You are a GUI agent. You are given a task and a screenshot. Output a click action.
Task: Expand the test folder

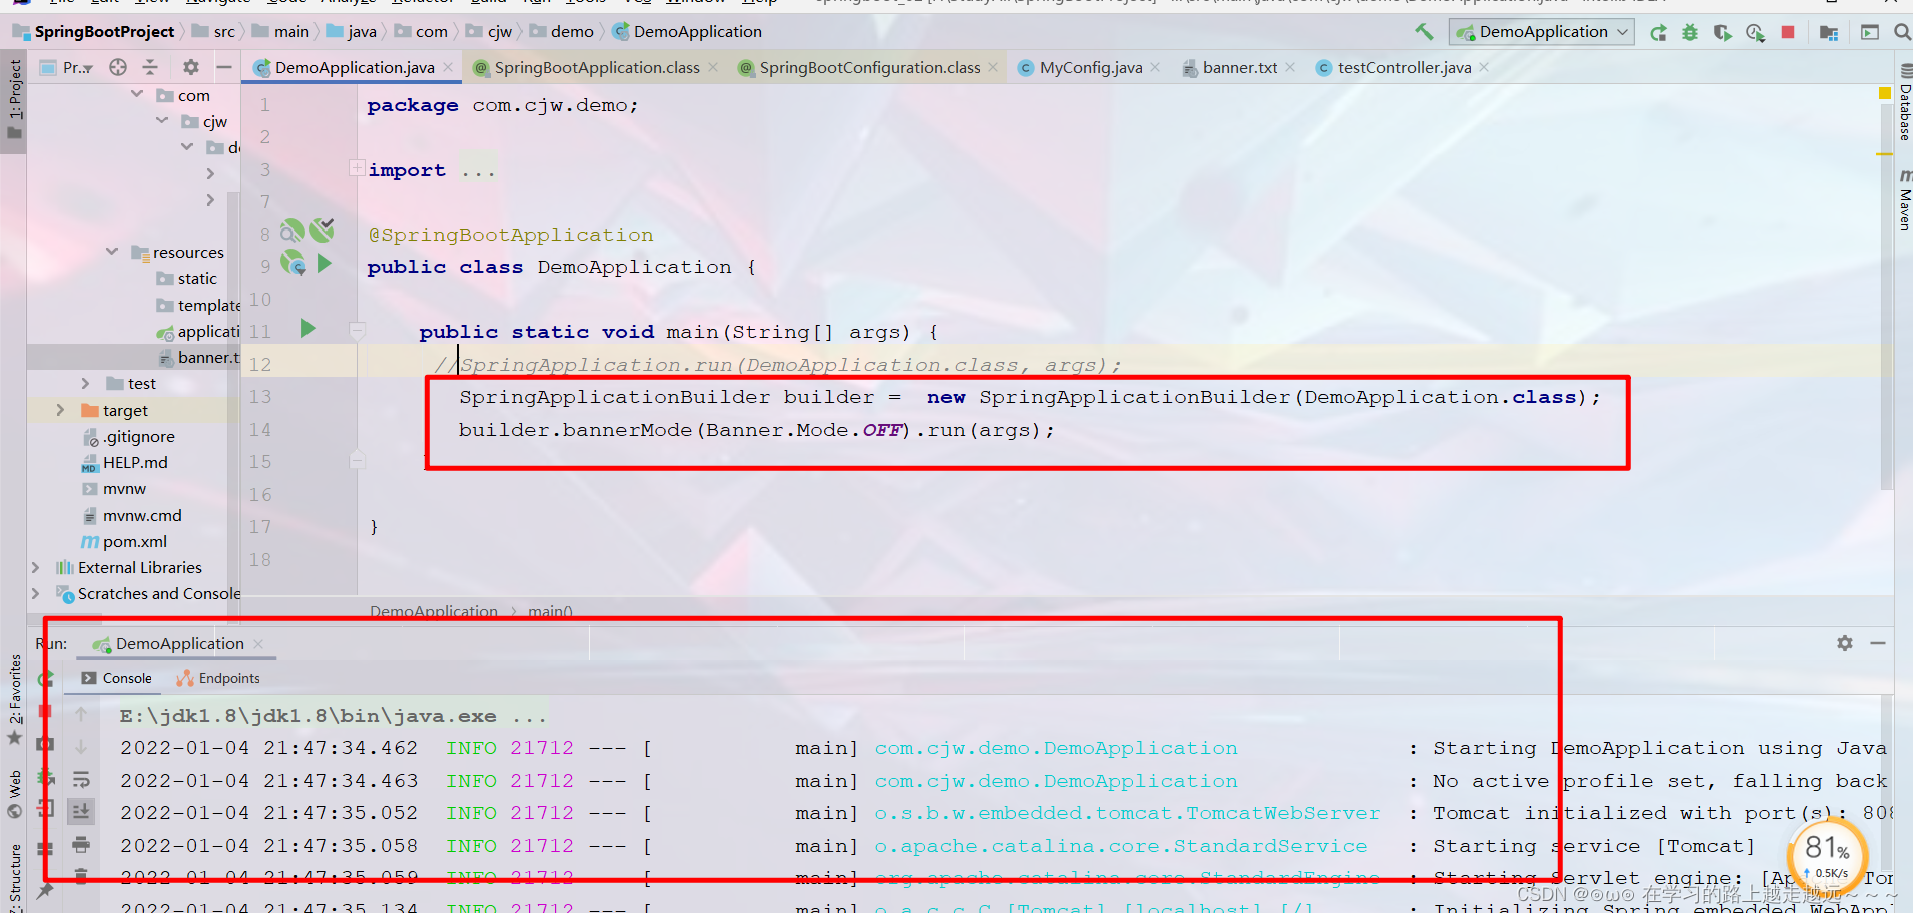tap(85, 383)
